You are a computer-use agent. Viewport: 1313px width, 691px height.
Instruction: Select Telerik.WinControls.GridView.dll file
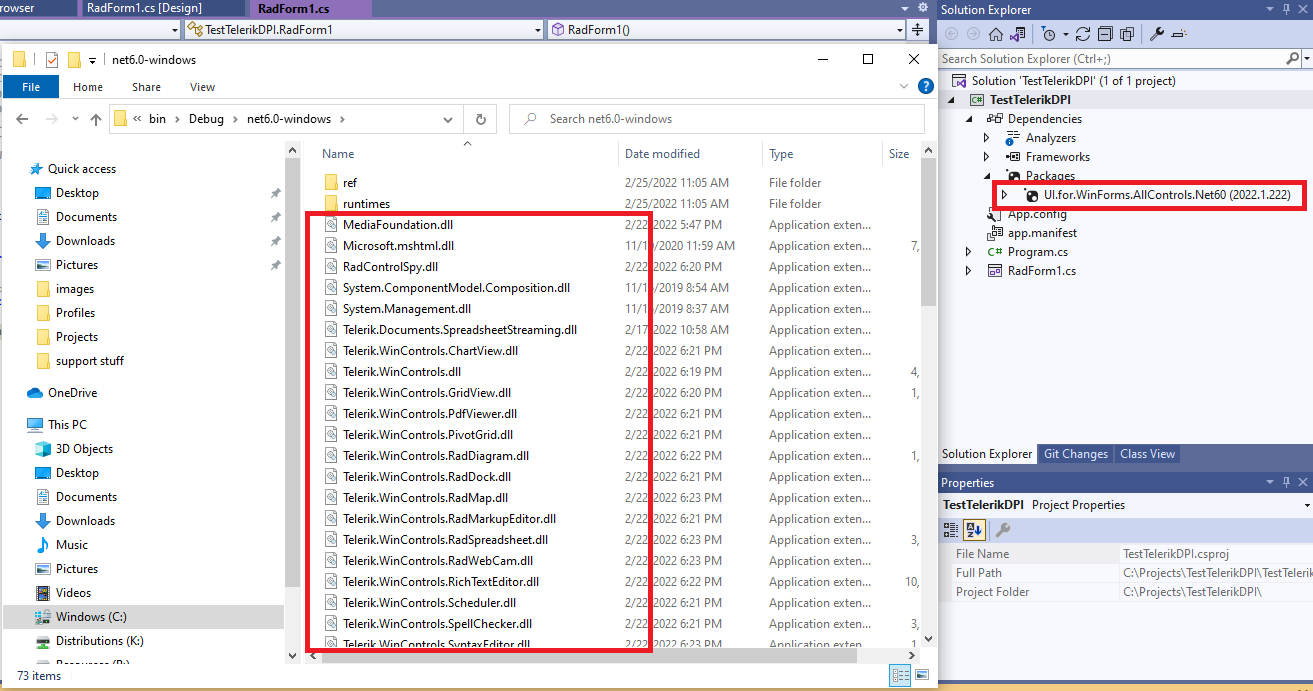[426, 393]
